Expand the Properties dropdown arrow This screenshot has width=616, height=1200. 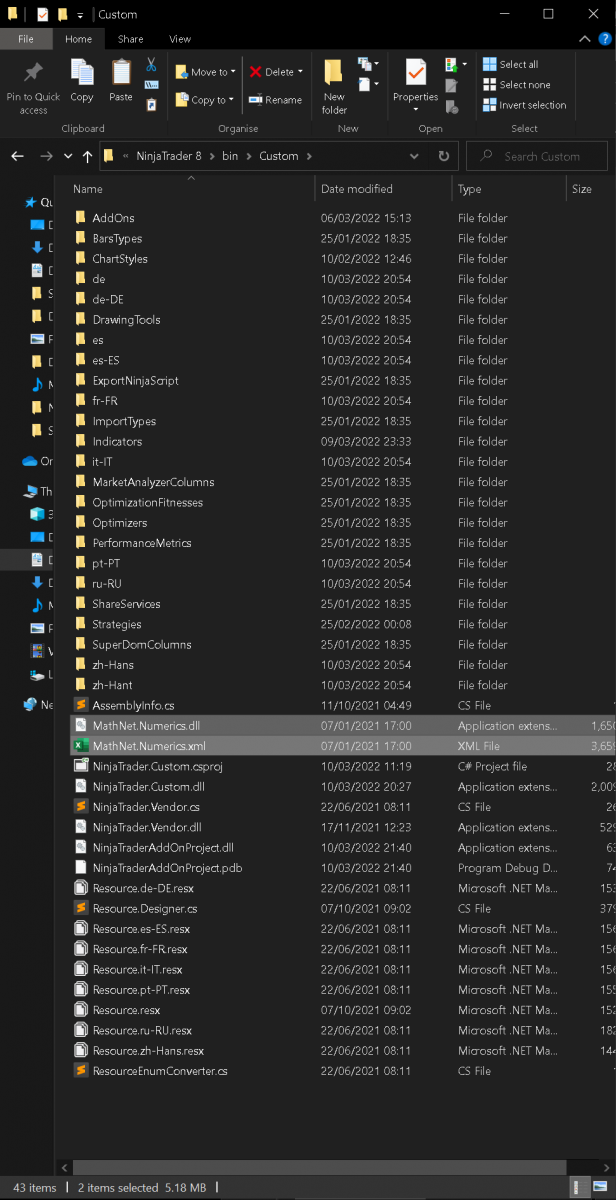tap(416, 109)
